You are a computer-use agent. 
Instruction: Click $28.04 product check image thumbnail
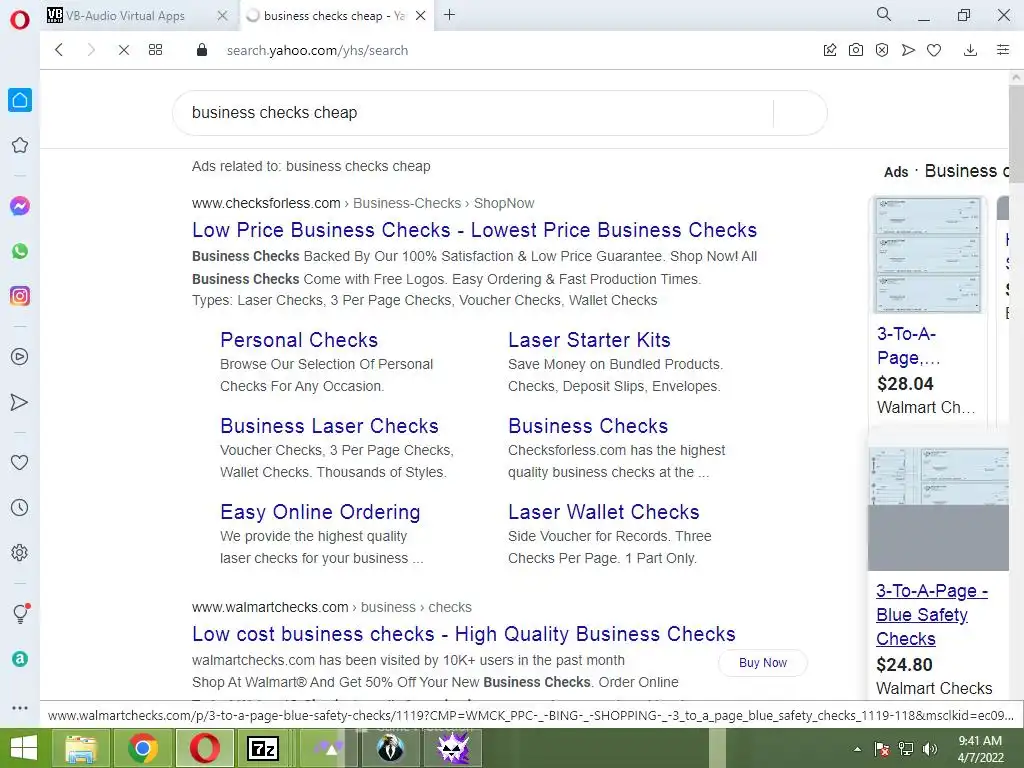(928, 255)
